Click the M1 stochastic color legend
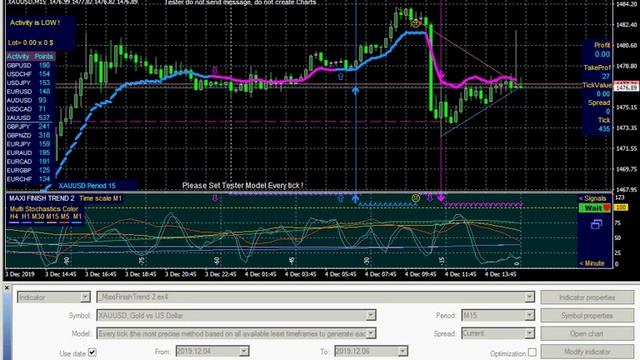The image size is (640, 360). (x=77, y=216)
